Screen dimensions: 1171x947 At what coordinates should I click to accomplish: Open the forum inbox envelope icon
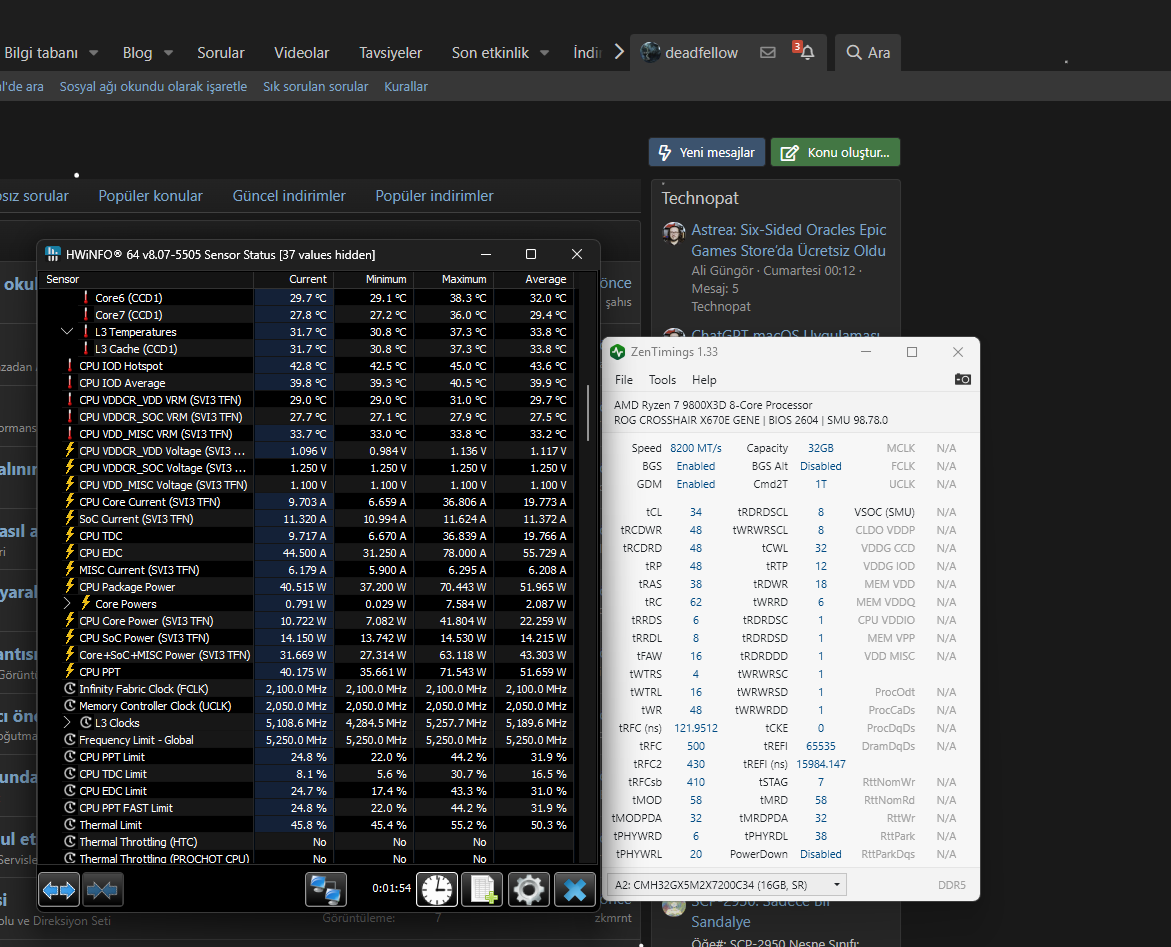[x=768, y=52]
